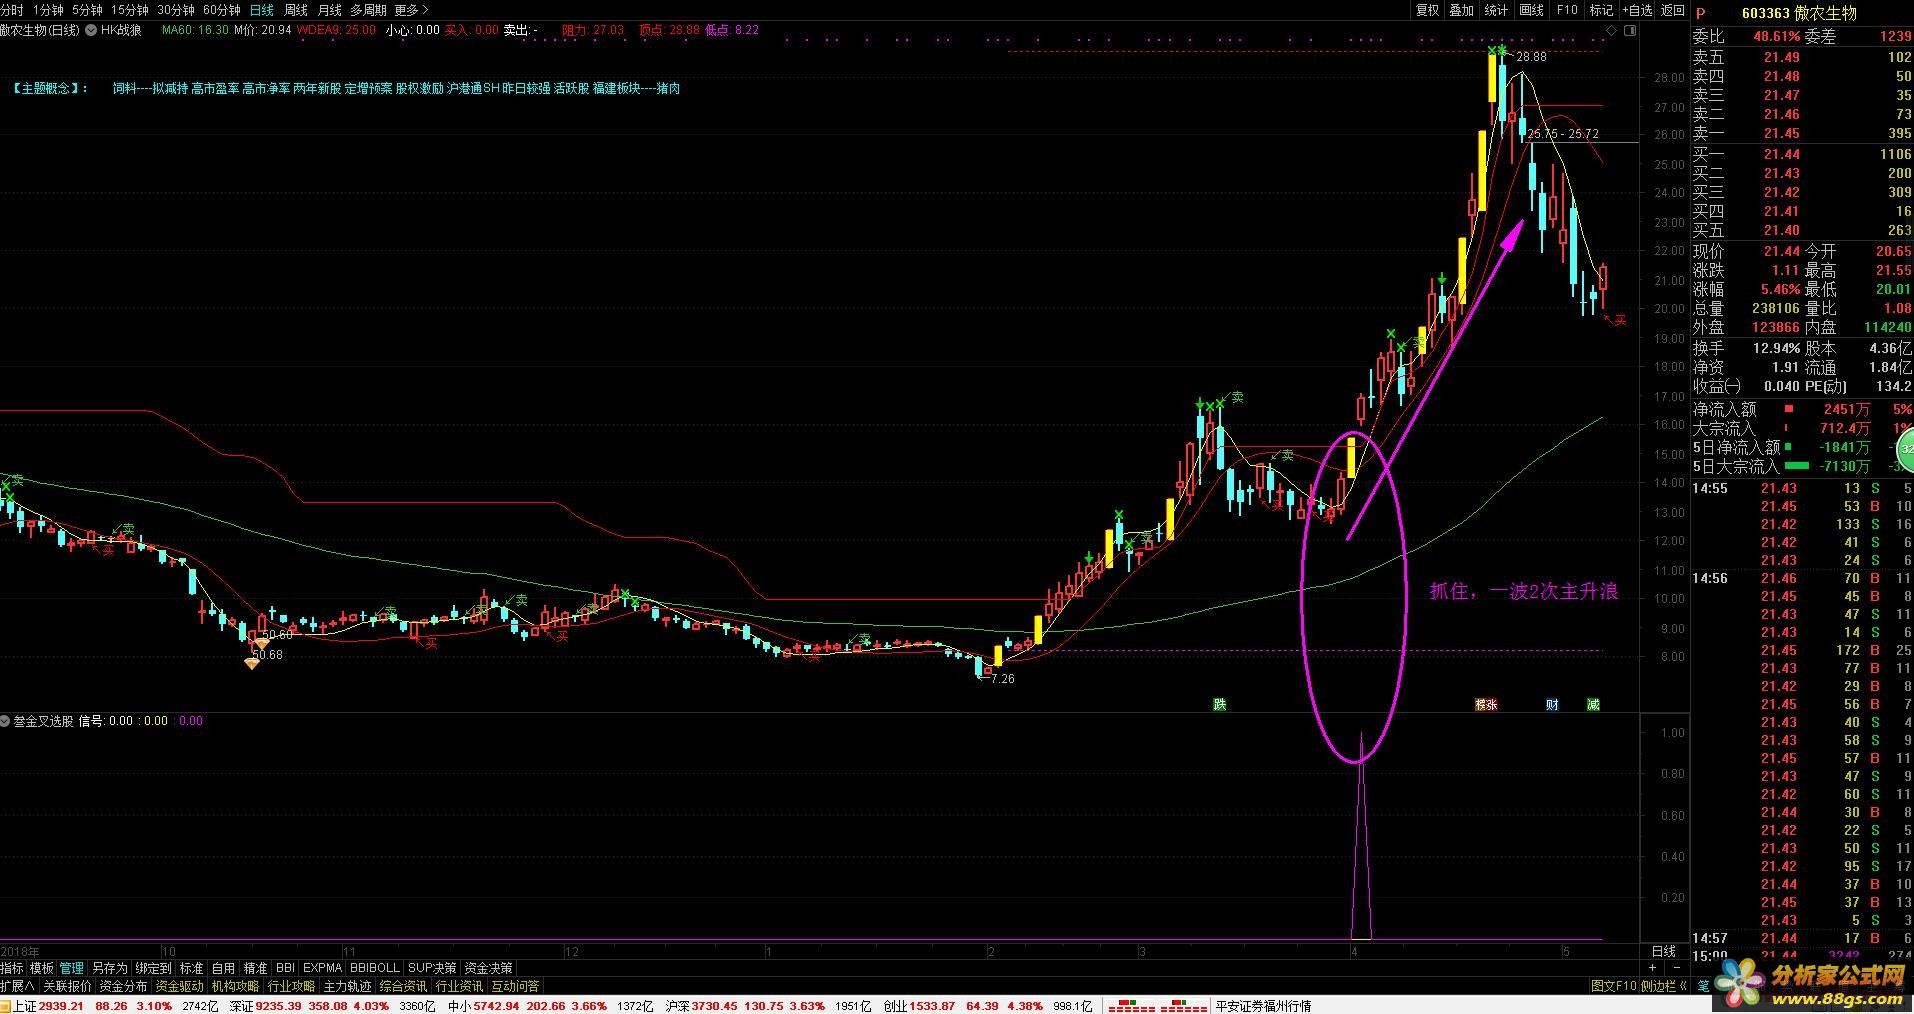Open the 指标 indicator tab
Image resolution: width=1914 pixels, height=1014 pixels.
pos(12,968)
